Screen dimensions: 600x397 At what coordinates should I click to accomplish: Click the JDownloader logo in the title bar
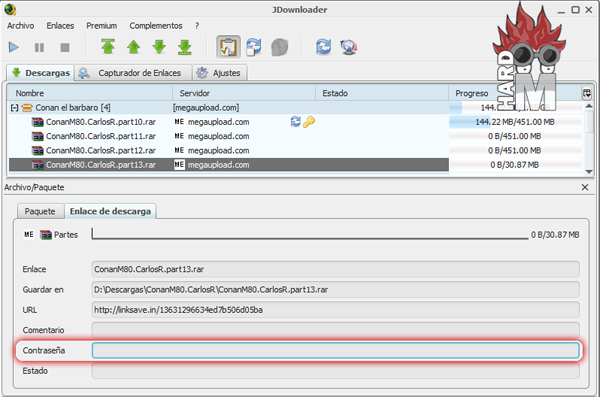tap(10, 10)
